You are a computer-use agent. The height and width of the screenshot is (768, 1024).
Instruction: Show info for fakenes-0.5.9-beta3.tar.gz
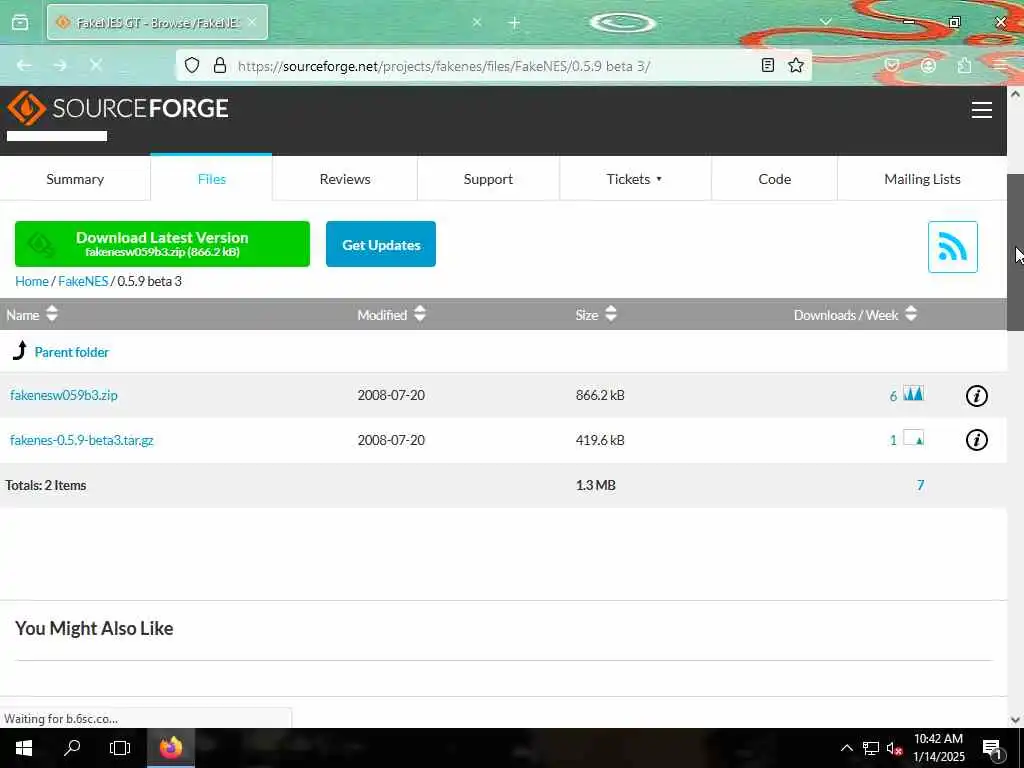[x=976, y=440]
